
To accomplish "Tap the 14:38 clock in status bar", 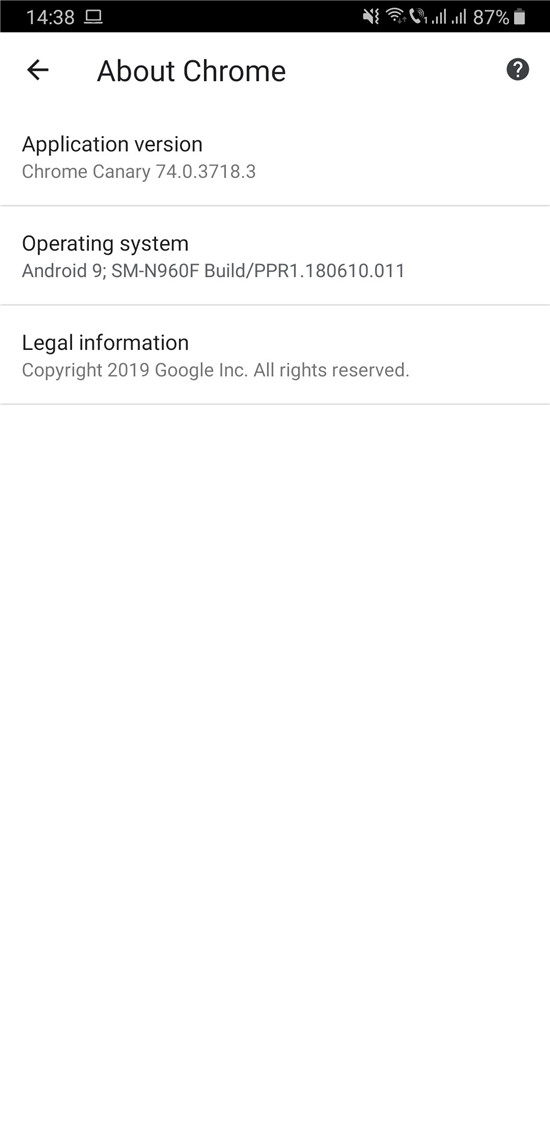I will (50, 17).
